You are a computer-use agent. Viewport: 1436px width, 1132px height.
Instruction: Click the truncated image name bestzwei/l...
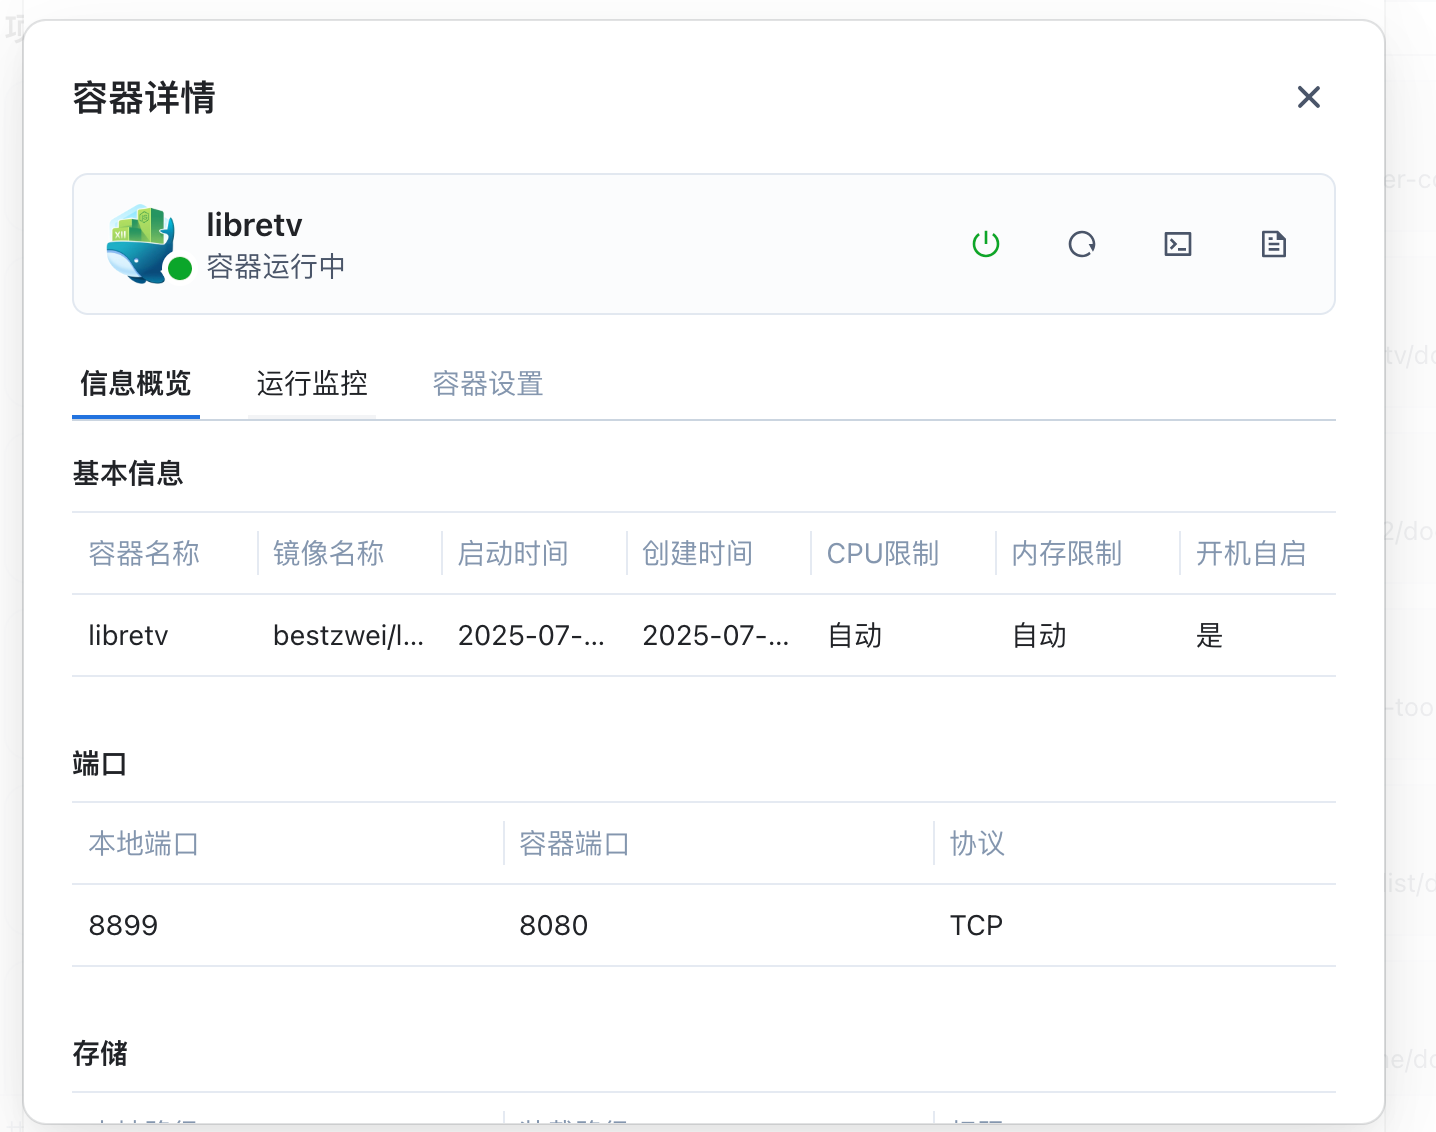[348, 636]
